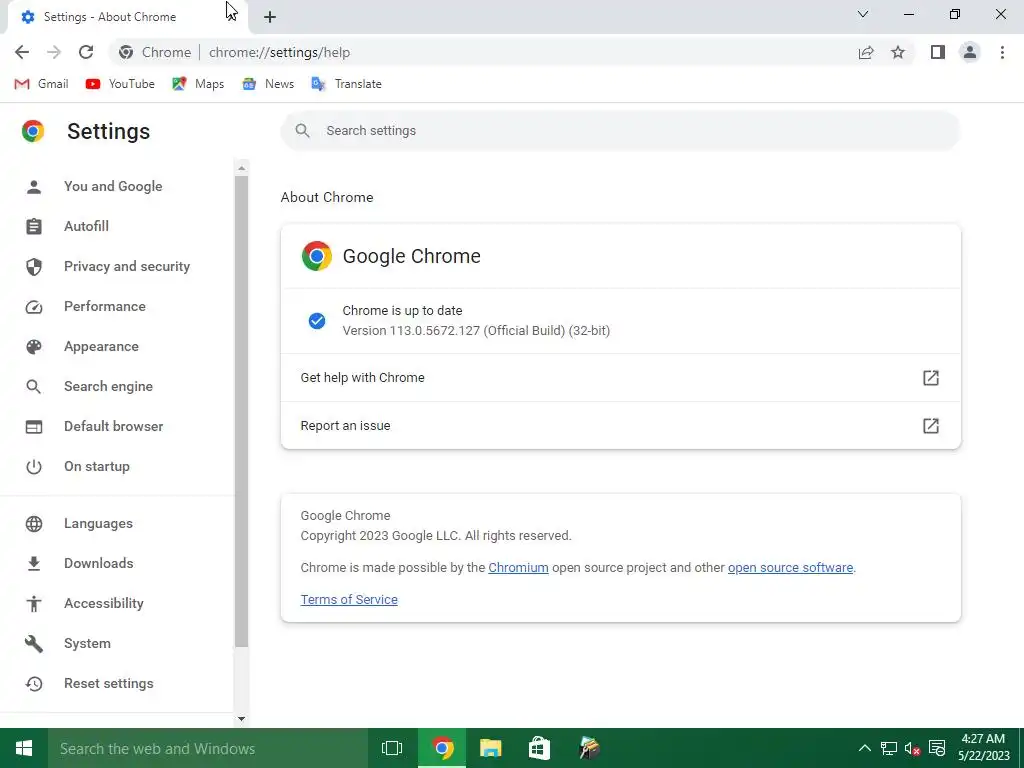Open Search engine settings
The image size is (1024, 768).
[x=108, y=386]
